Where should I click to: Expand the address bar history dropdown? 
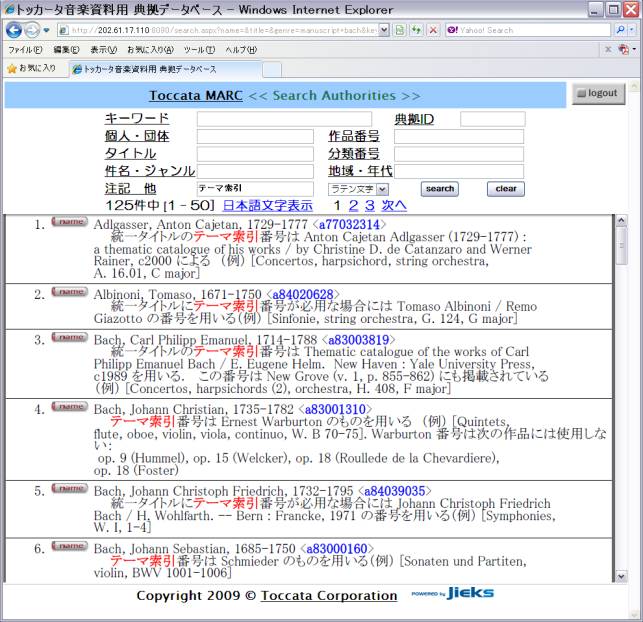tap(384, 30)
